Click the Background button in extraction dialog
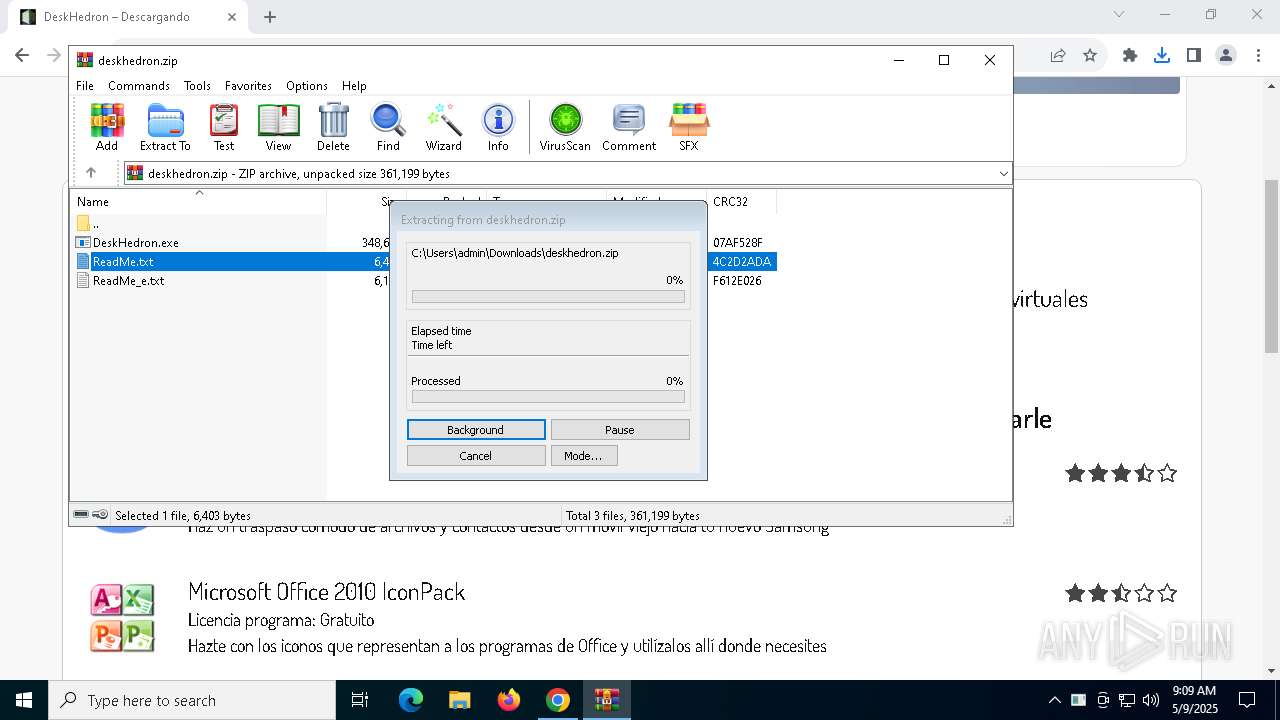Image resolution: width=1280 pixels, height=720 pixels. tap(476, 430)
